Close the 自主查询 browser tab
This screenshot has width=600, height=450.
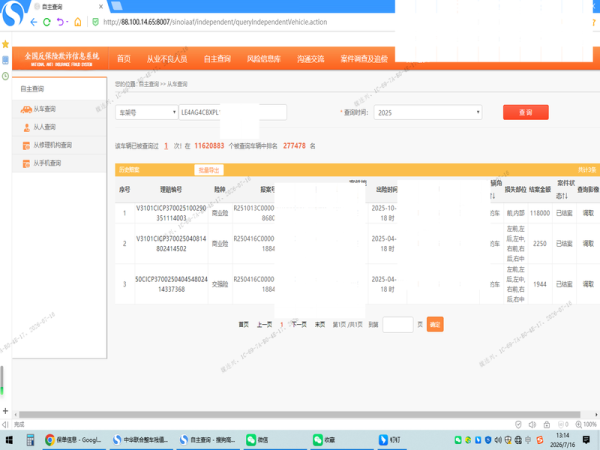[101, 7]
